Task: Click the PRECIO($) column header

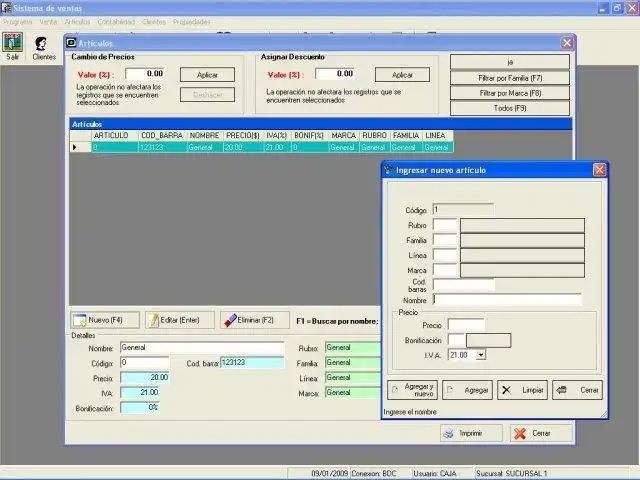Action: tap(241, 135)
